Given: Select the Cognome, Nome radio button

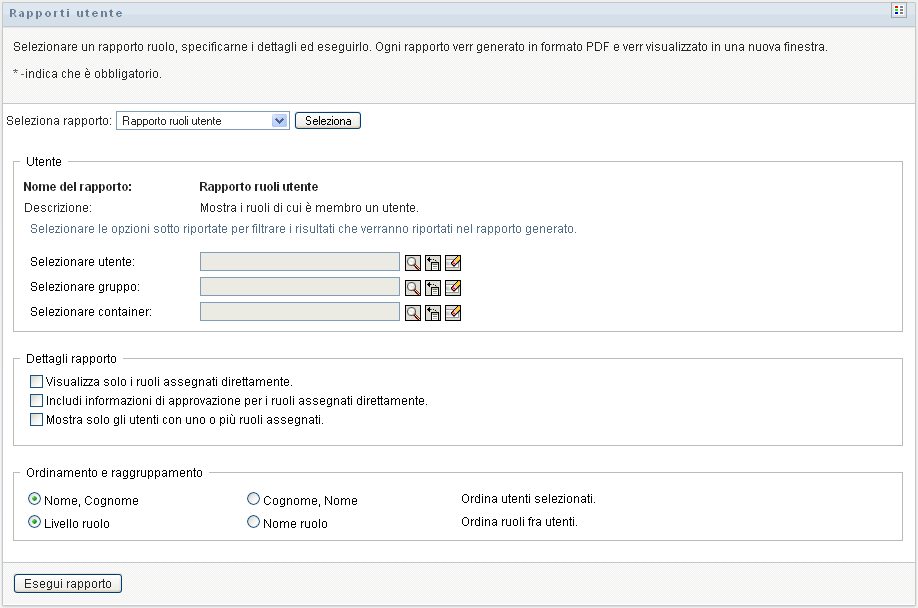Looking at the screenshot, I should (x=253, y=499).
